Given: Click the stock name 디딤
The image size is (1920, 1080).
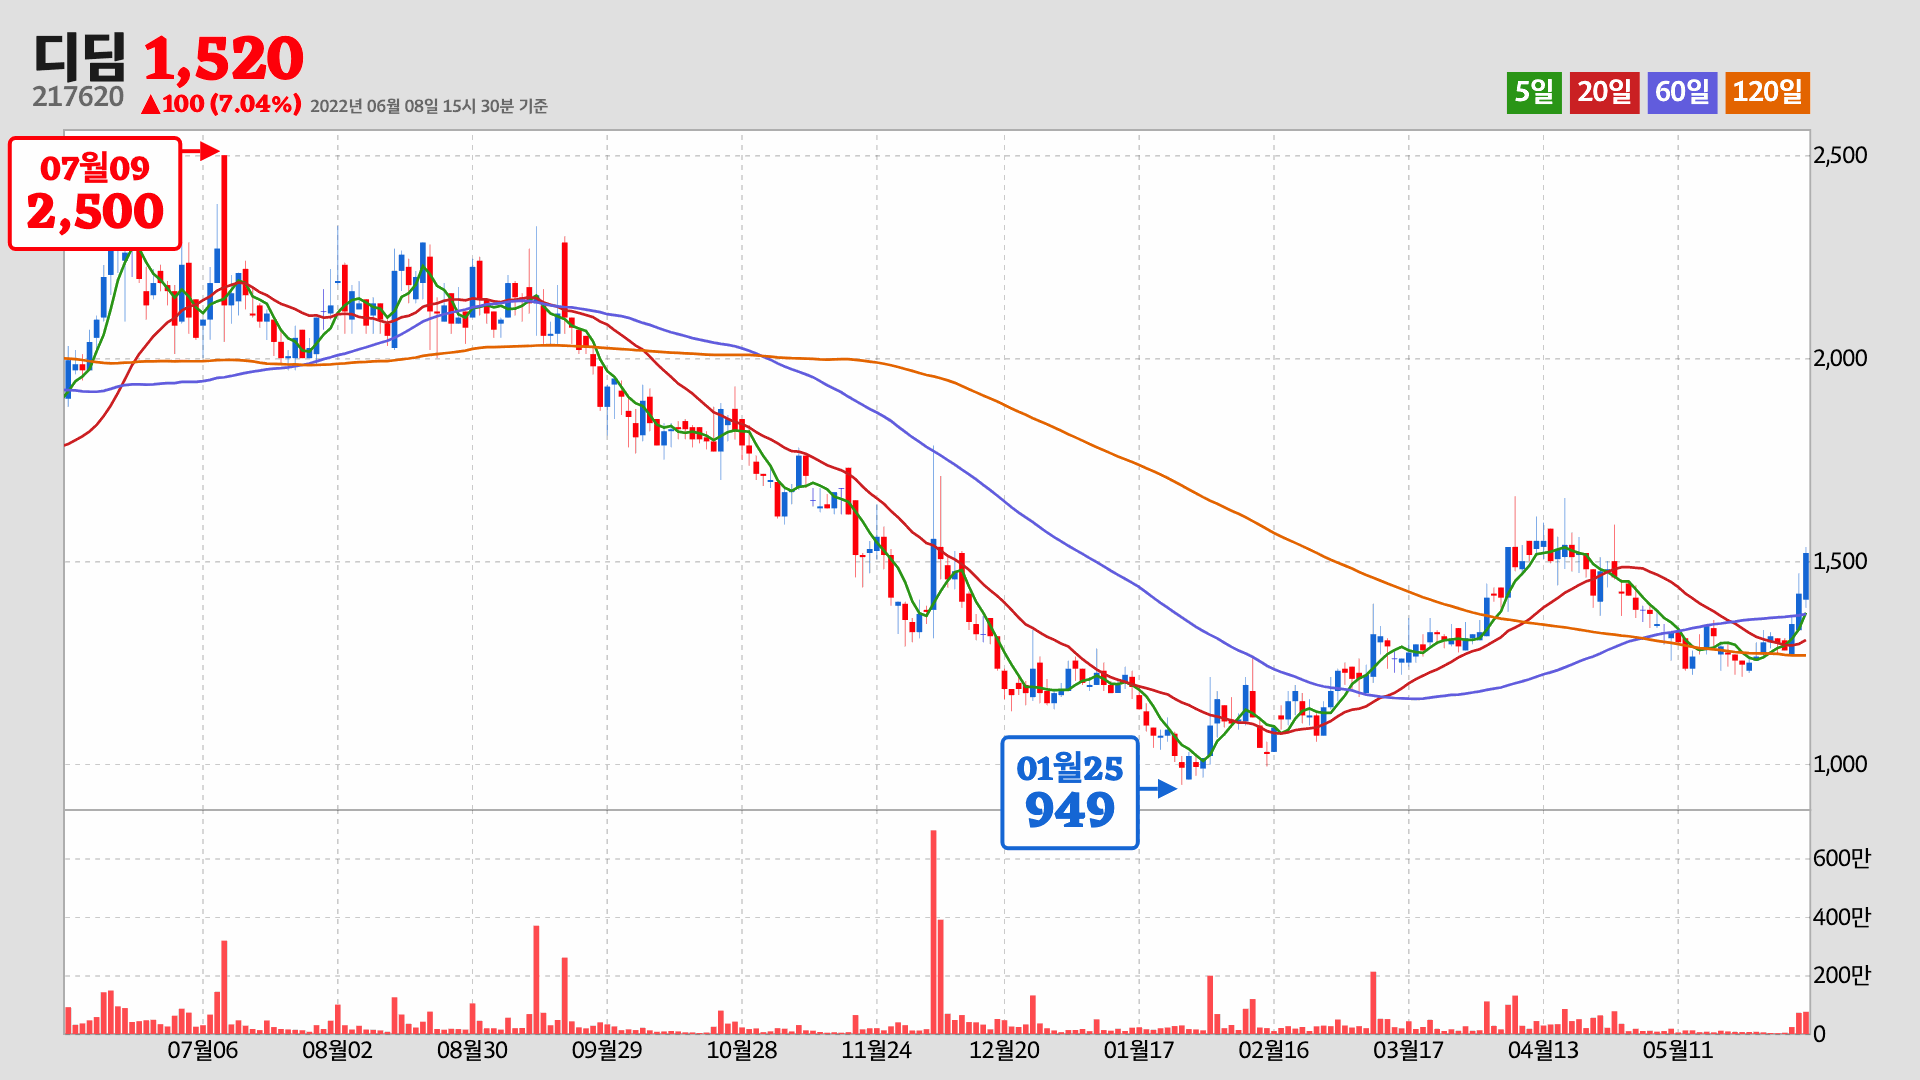Looking at the screenshot, I should point(80,57).
